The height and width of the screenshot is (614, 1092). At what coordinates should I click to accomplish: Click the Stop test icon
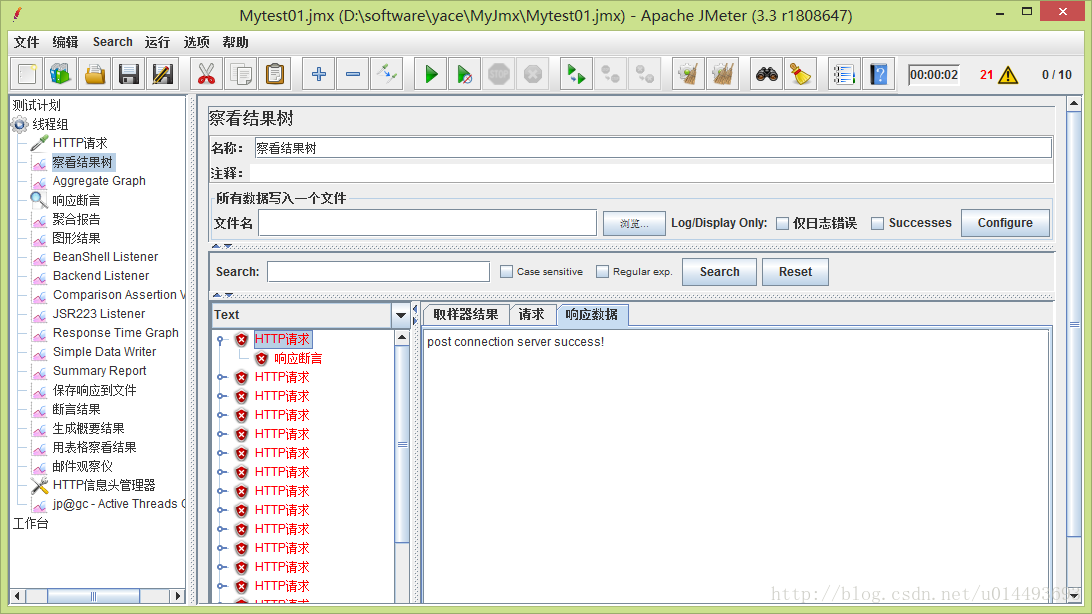pos(499,74)
